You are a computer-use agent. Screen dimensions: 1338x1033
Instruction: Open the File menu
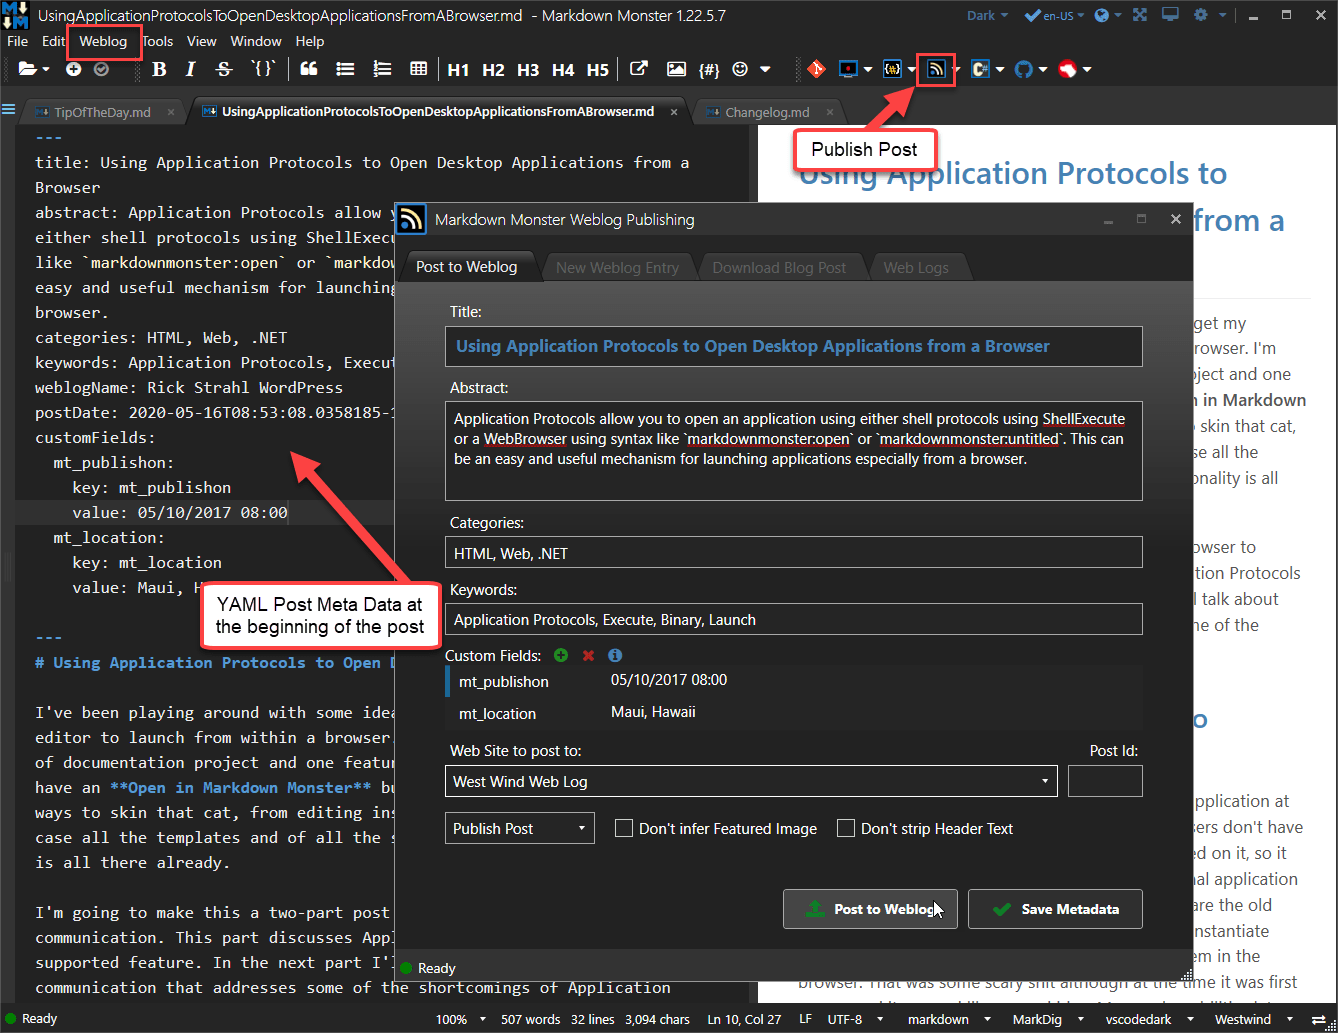click(x=17, y=41)
